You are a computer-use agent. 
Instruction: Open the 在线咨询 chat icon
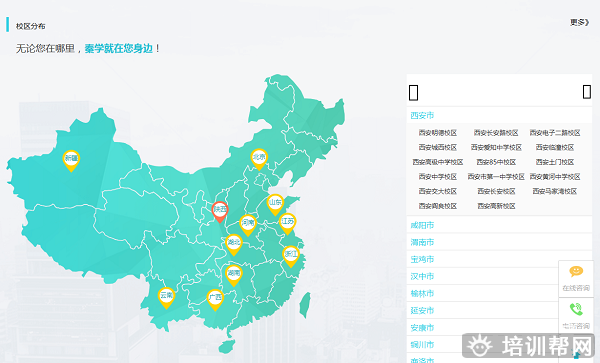click(576, 278)
